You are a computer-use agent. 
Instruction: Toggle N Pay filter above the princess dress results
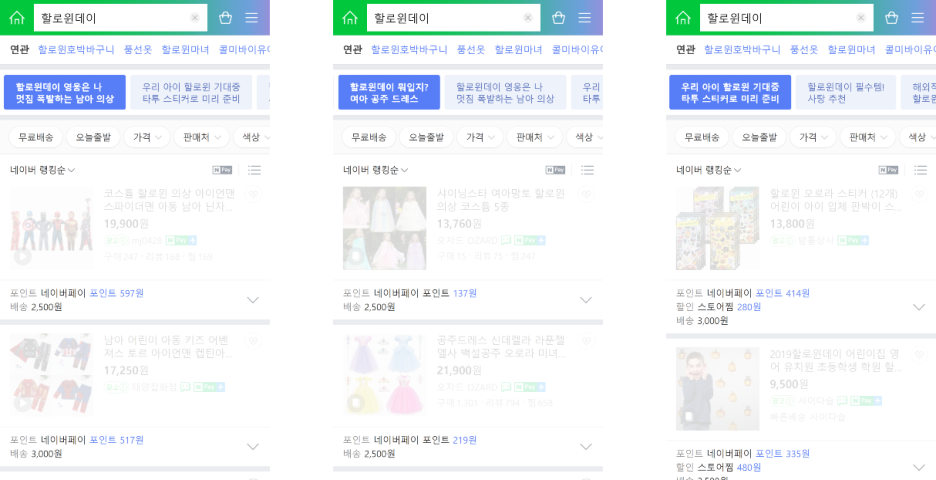click(x=555, y=170)
